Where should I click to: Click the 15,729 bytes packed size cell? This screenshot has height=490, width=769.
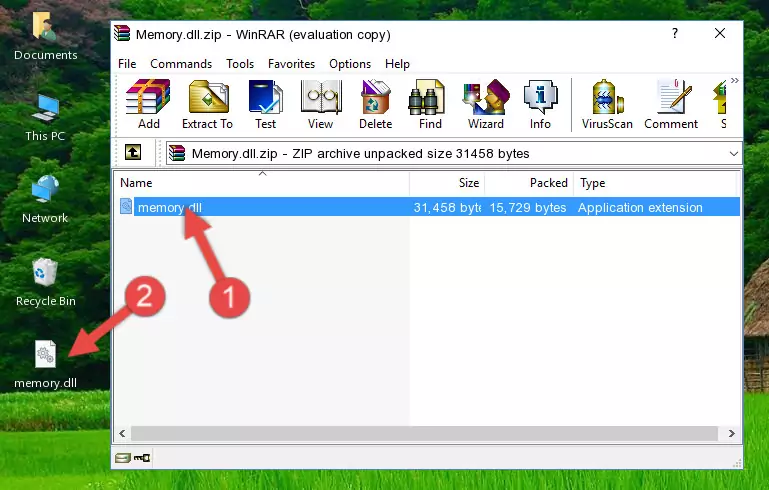528,207
